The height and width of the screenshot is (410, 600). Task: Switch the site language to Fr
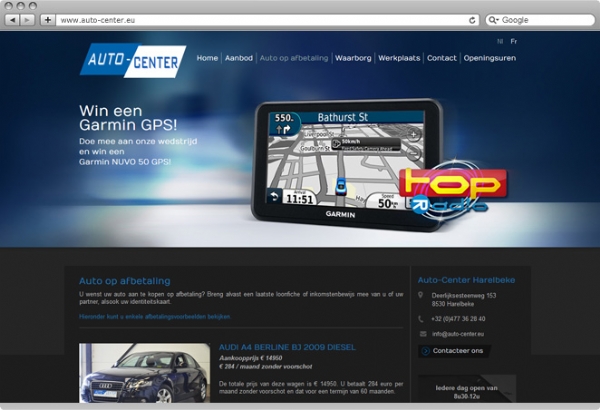(x=514, y=42)
